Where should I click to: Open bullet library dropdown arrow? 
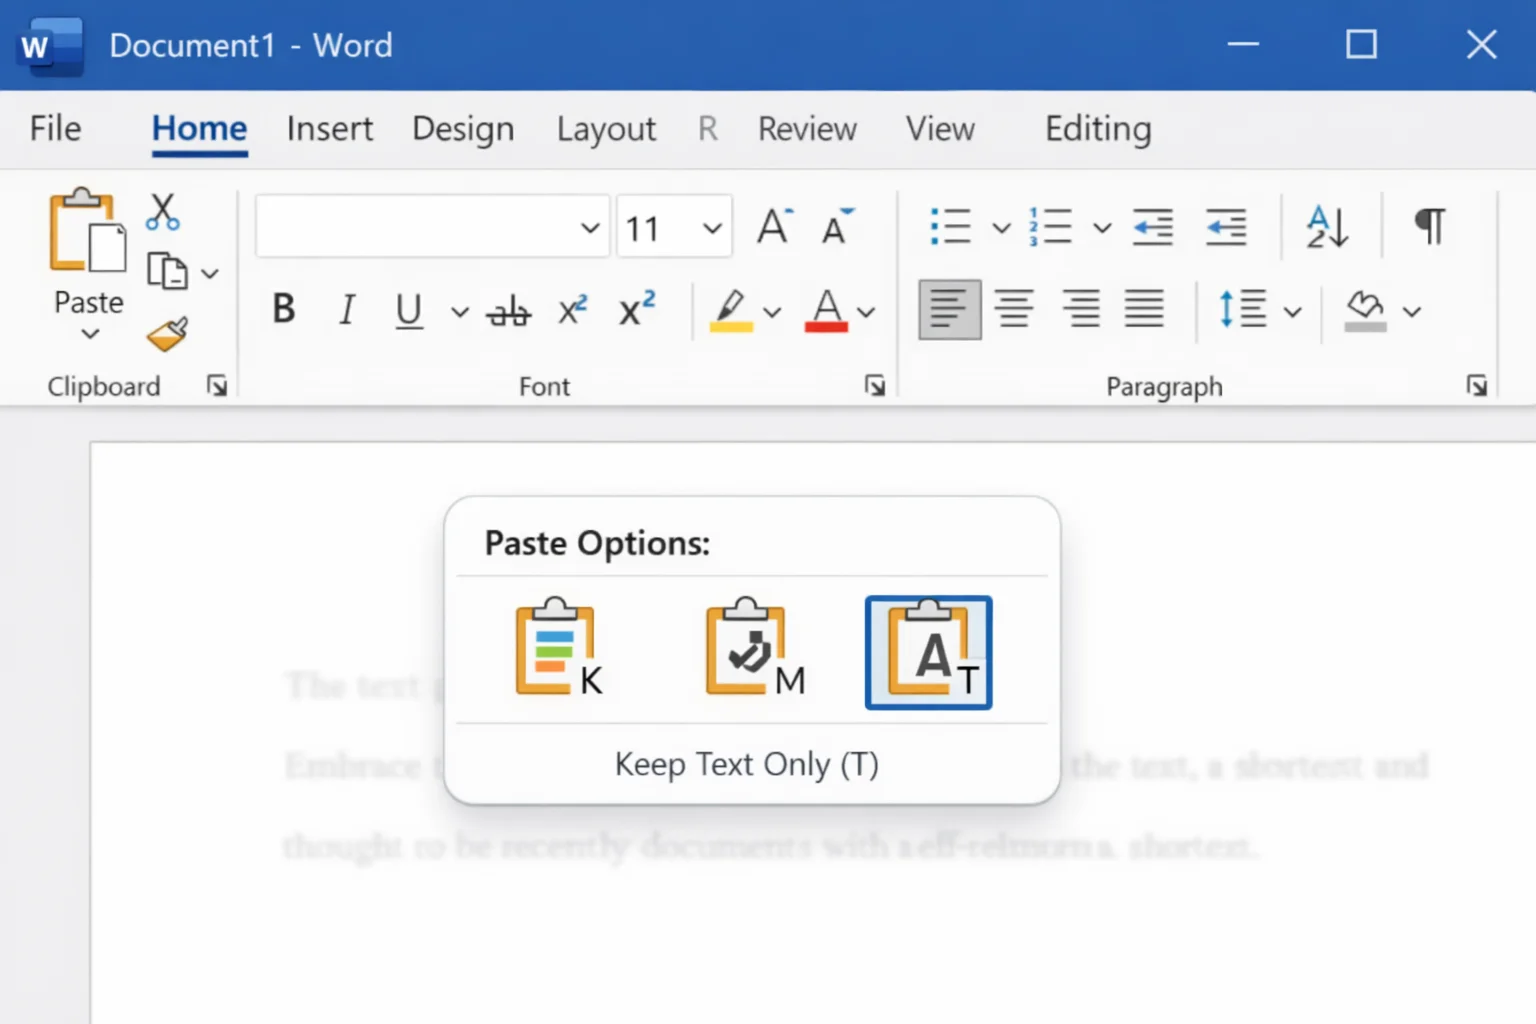click(x=1001, y=228)
